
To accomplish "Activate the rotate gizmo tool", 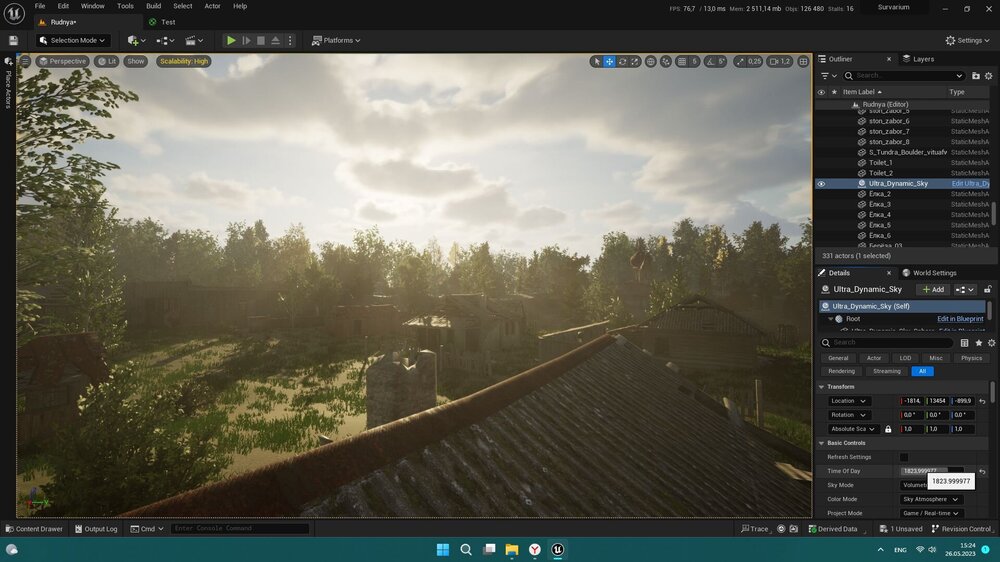I will point(622,61).
